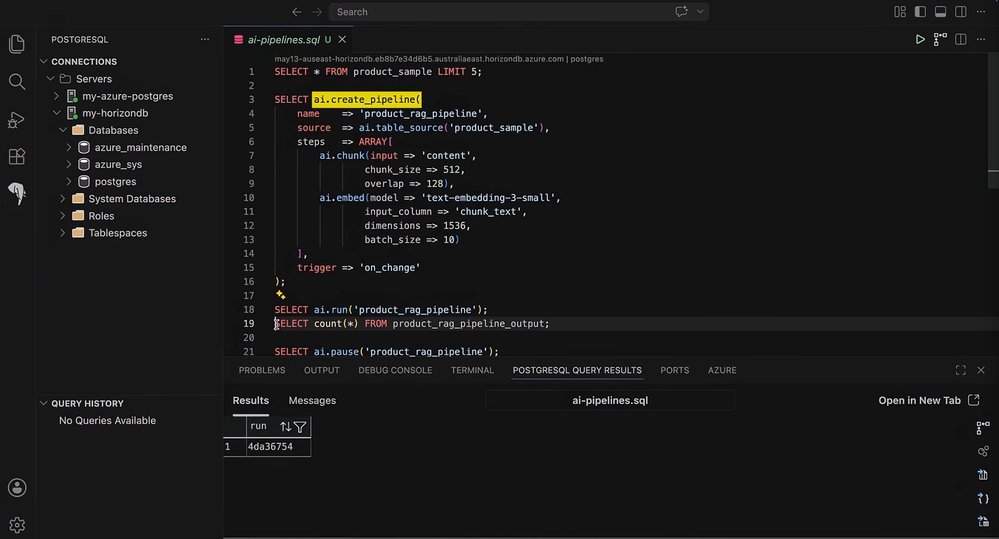999x539 pixels.
Task: Switch to the PROBLEMS panel tab
Action: tap(262, 370)
